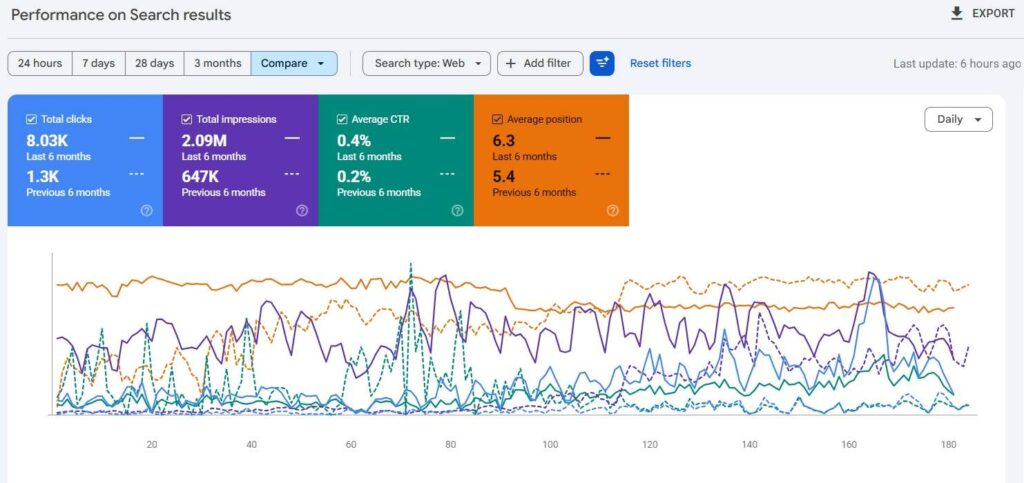
Task: Click the Reset filters link
Action: pyautogui.click(x=660, y=63)
